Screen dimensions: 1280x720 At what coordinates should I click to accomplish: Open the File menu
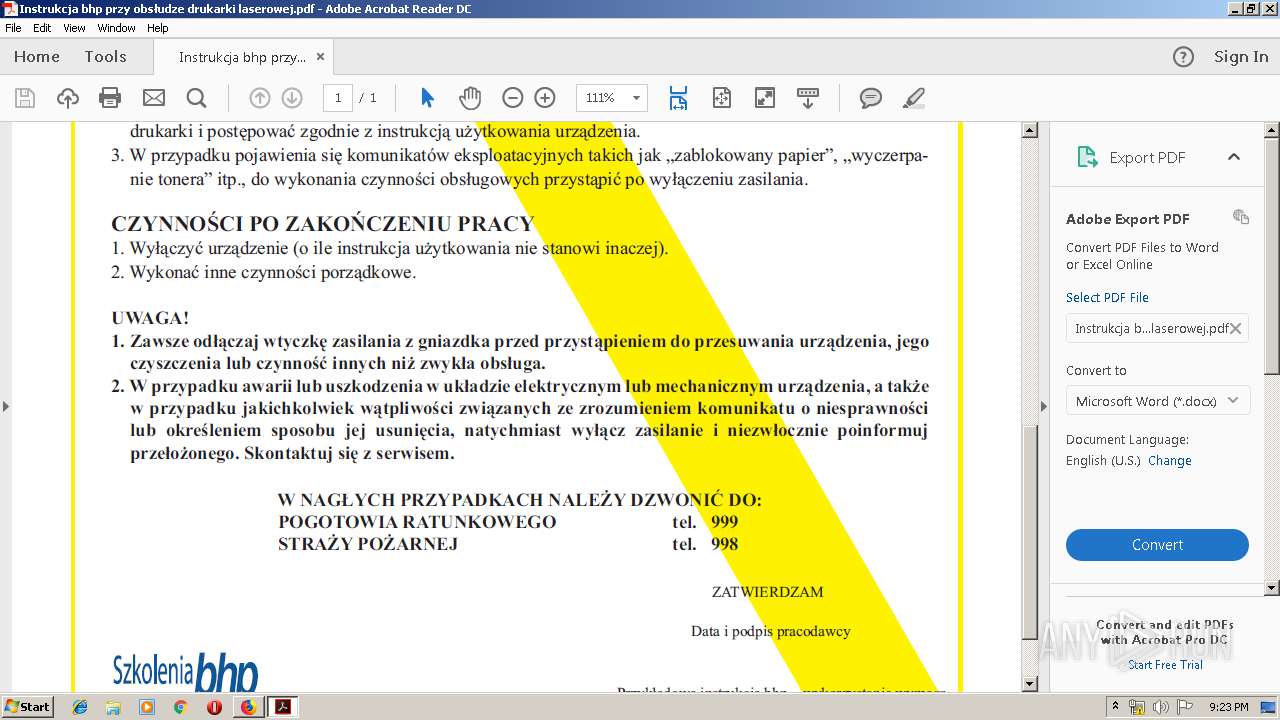tap(13, 28)
